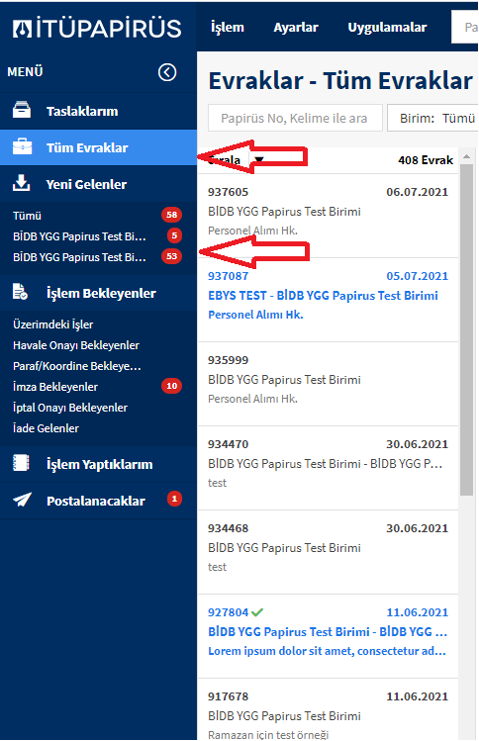Screen dimensions: 479x741
Task: Click the badge showing 5 unread
Action: tap(174, 235)
